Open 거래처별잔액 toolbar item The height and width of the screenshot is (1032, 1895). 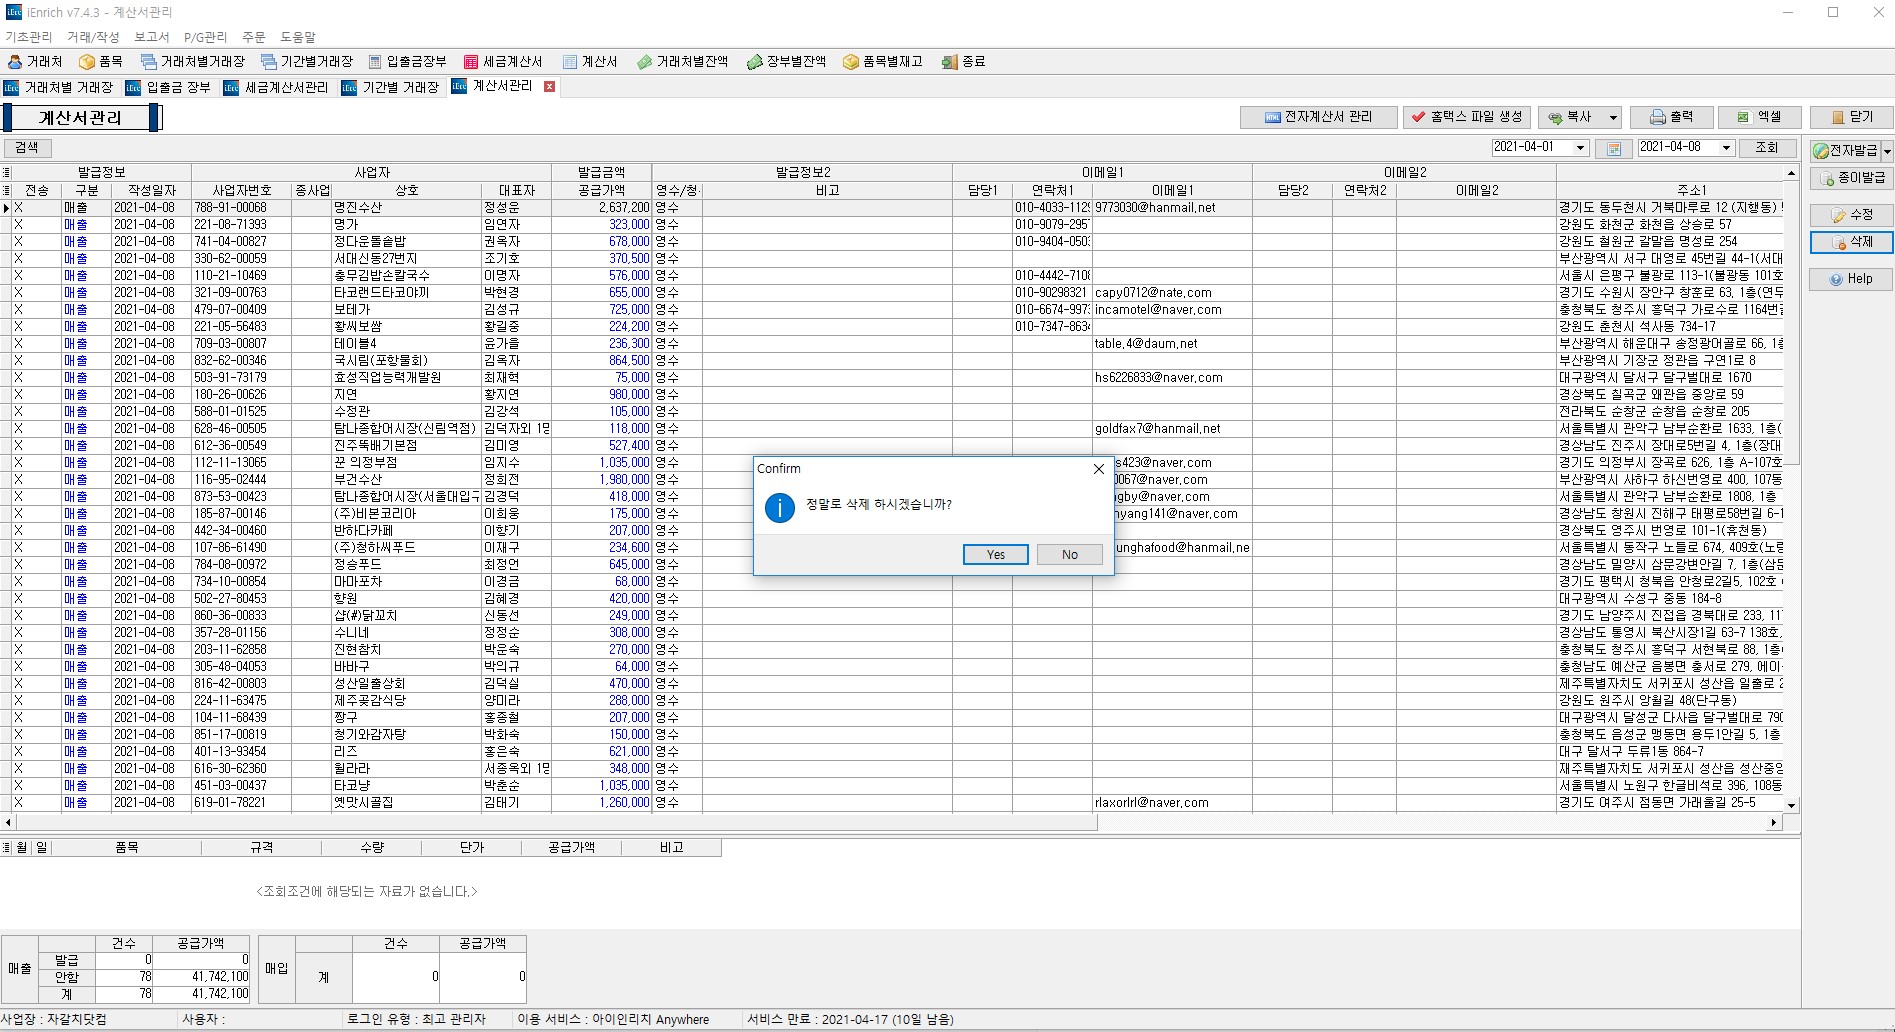tap(682, 62)
